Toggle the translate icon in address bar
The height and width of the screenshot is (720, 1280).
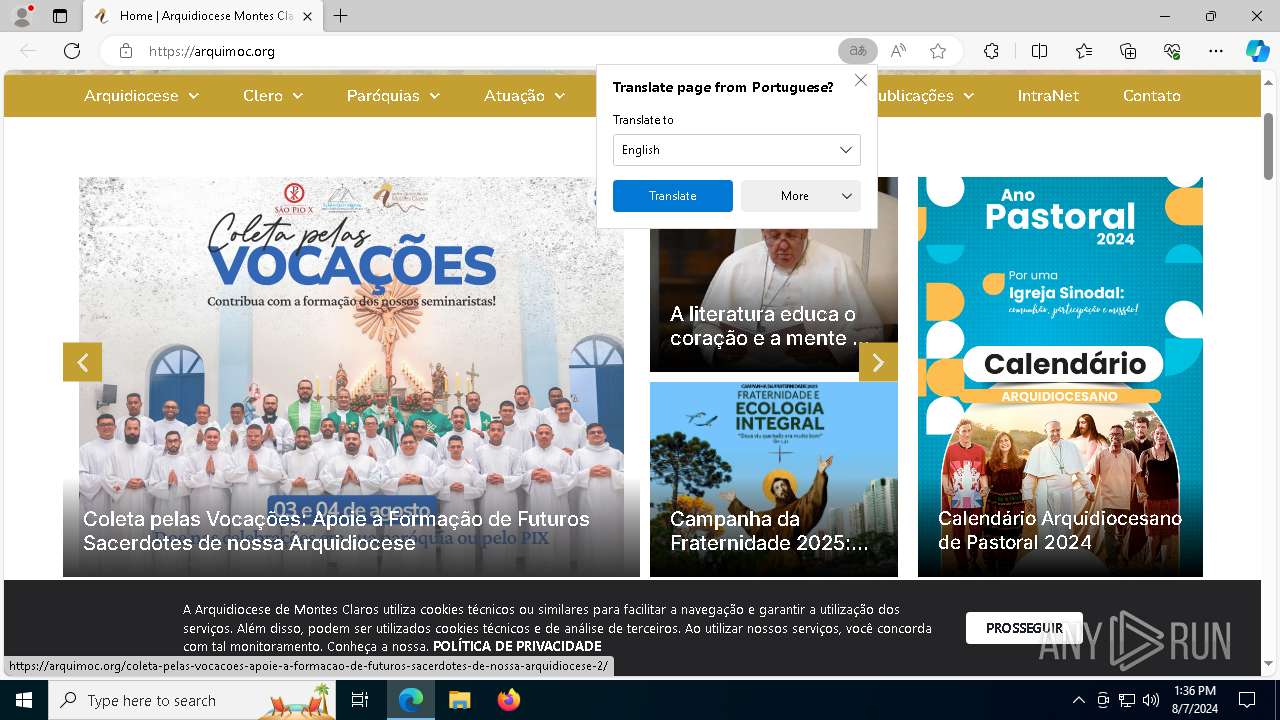pyautogui.click(x=858, y=51)
